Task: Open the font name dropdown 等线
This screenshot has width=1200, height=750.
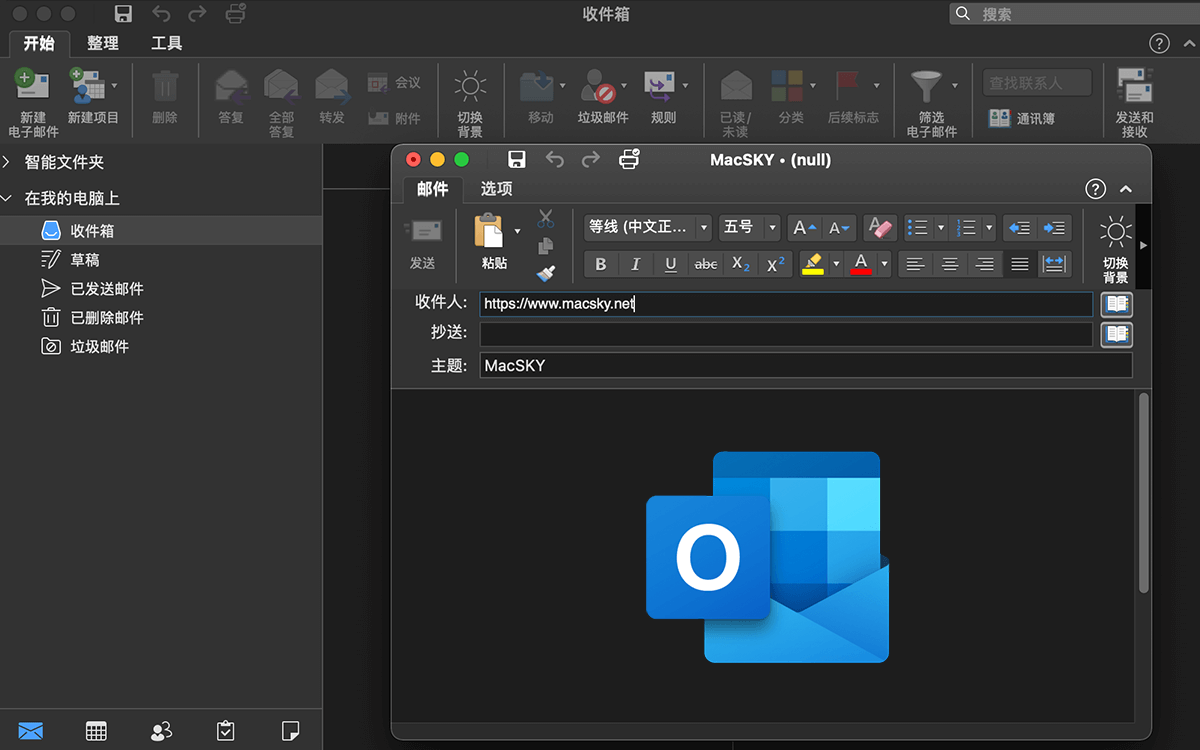Action: [703, 228]
